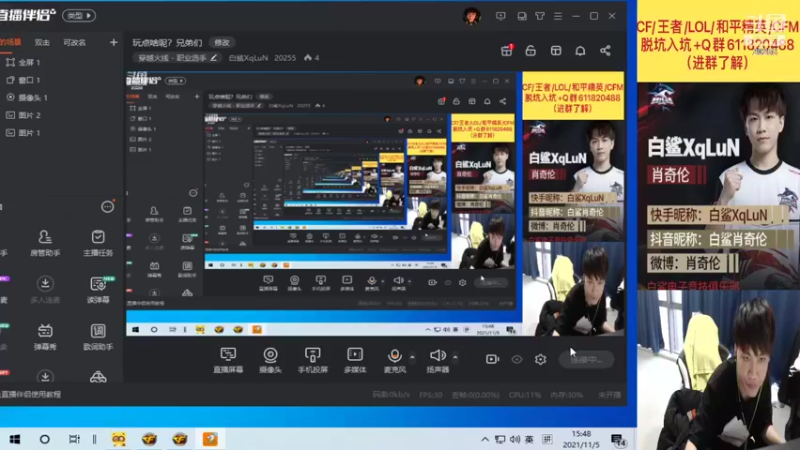Mute the 扬声器 speaker
The image size is (800, 450).
pos(438,360)
